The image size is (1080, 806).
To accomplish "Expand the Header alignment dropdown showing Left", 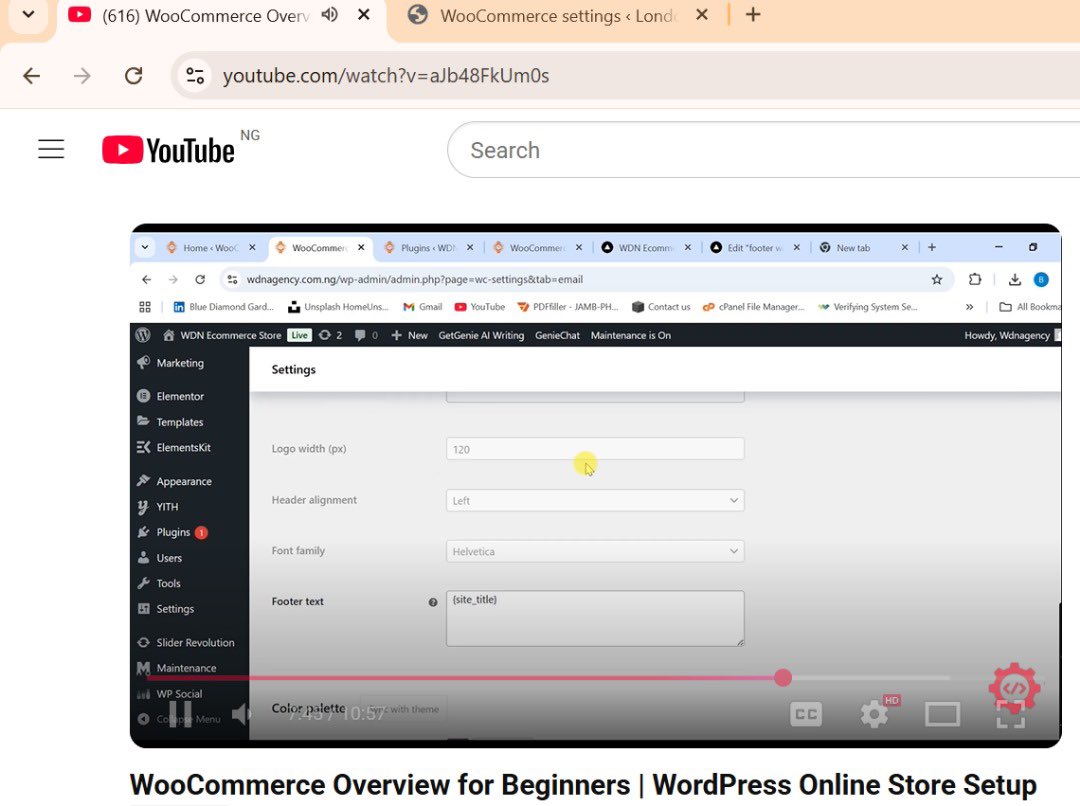I will click(595, 500).
